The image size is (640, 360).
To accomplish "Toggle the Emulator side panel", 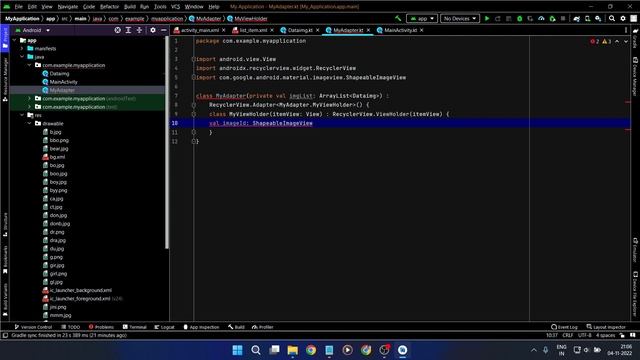I will [635, 250].
